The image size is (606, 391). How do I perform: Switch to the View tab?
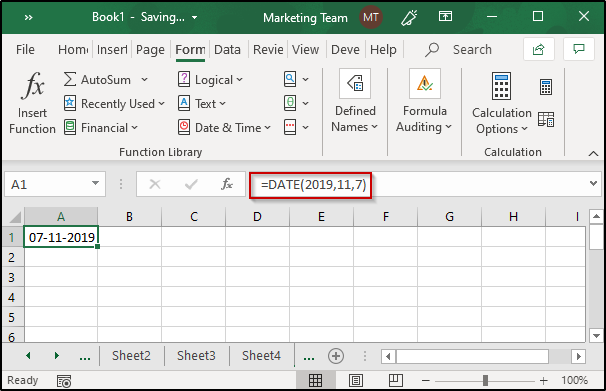(x=305, y=49)
